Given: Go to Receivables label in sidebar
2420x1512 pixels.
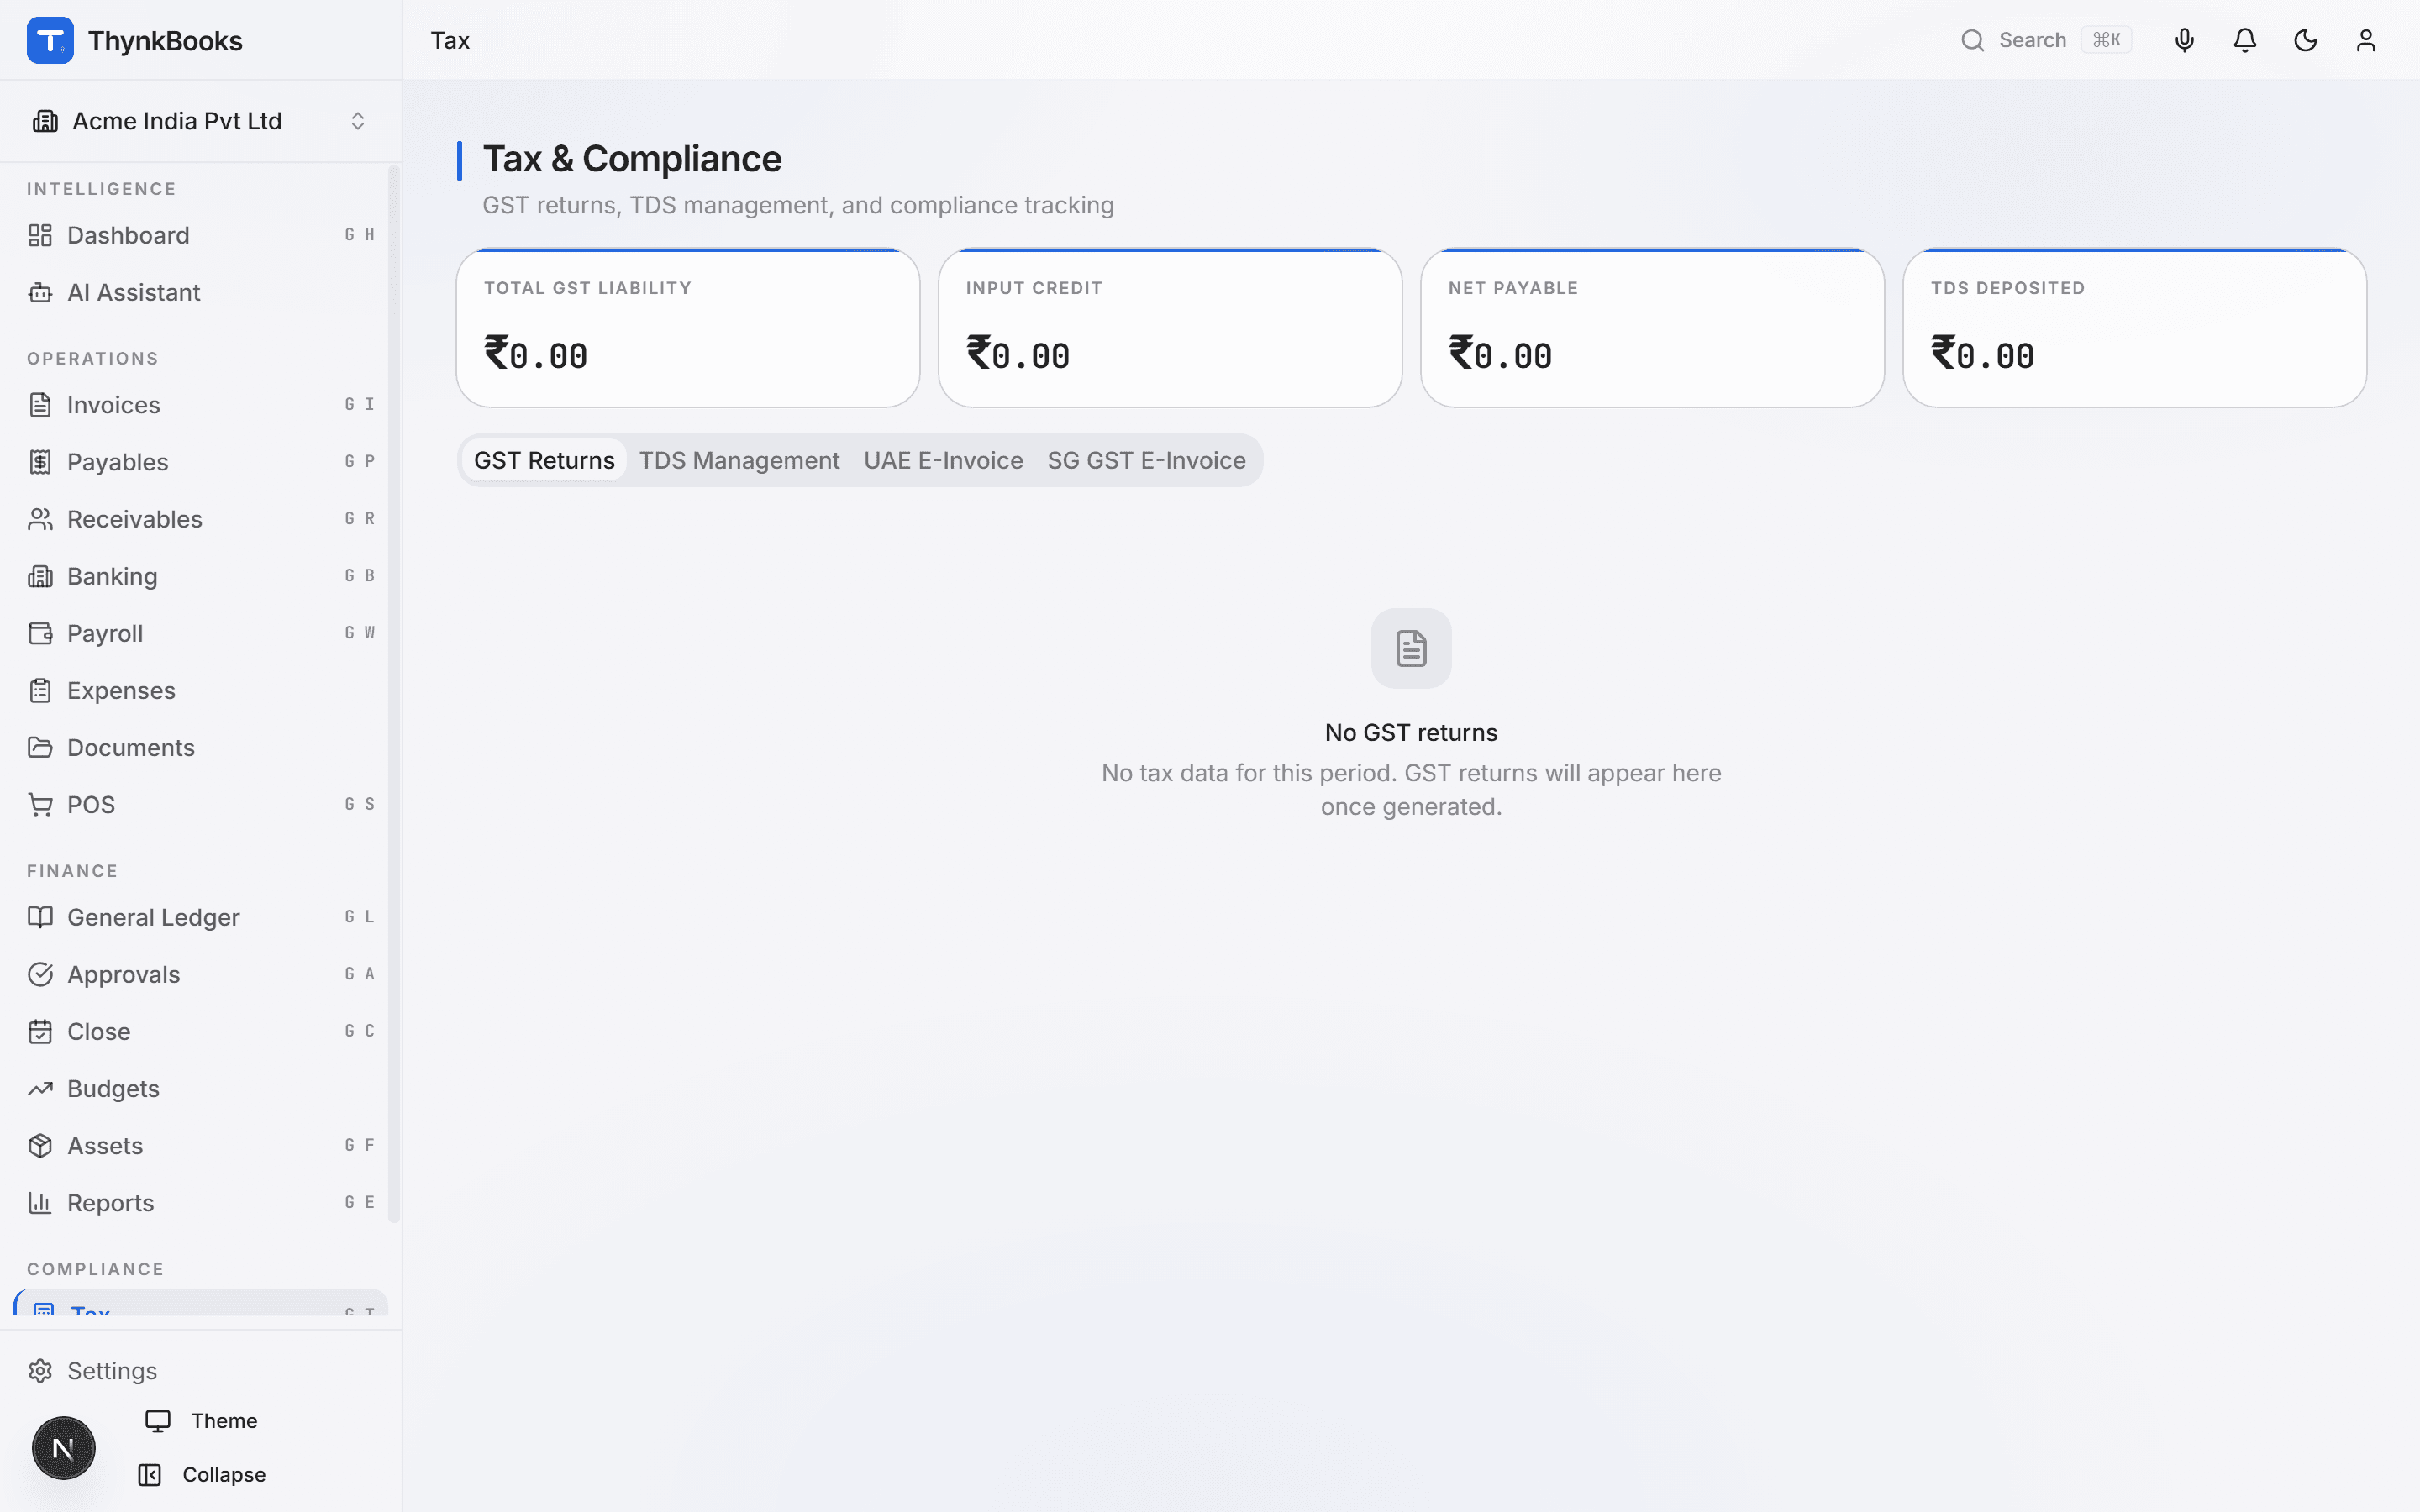Looking at the screenshot, I should click(x=134, y=519).
